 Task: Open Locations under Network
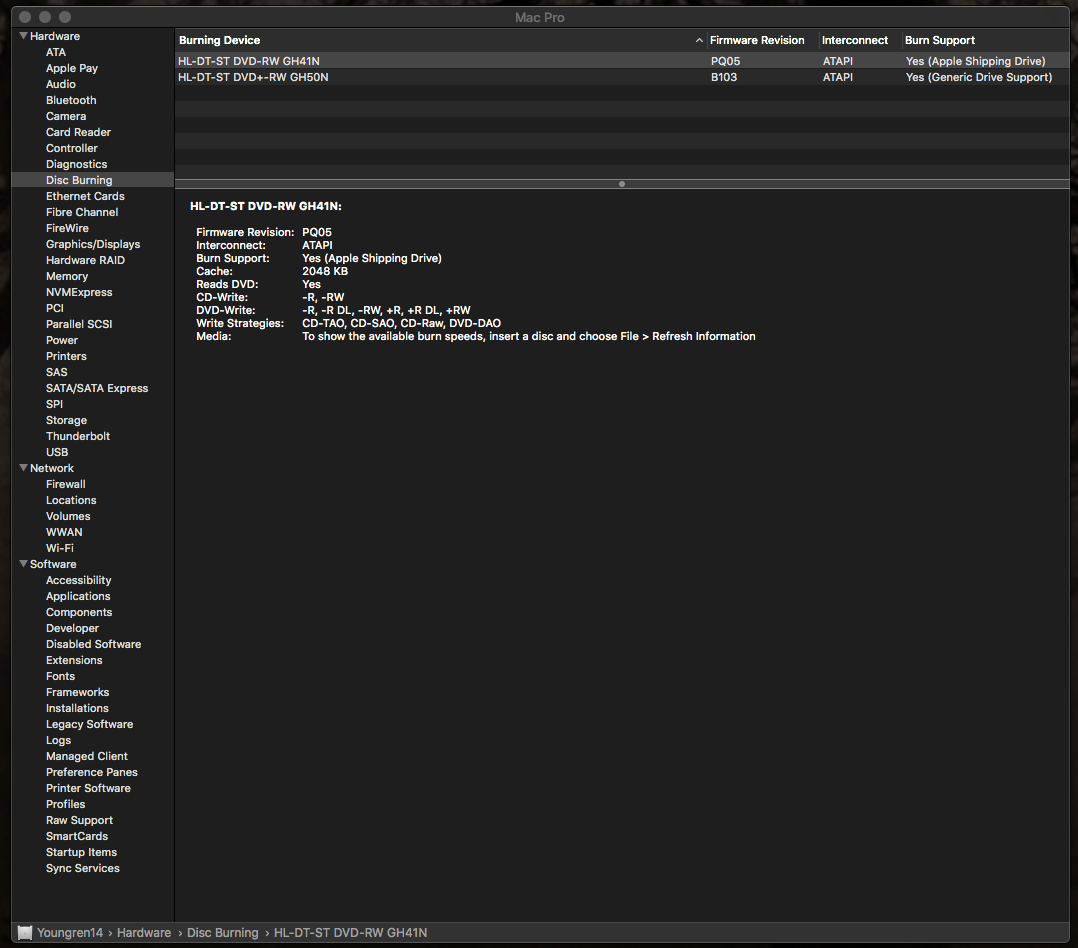point(71,500)
